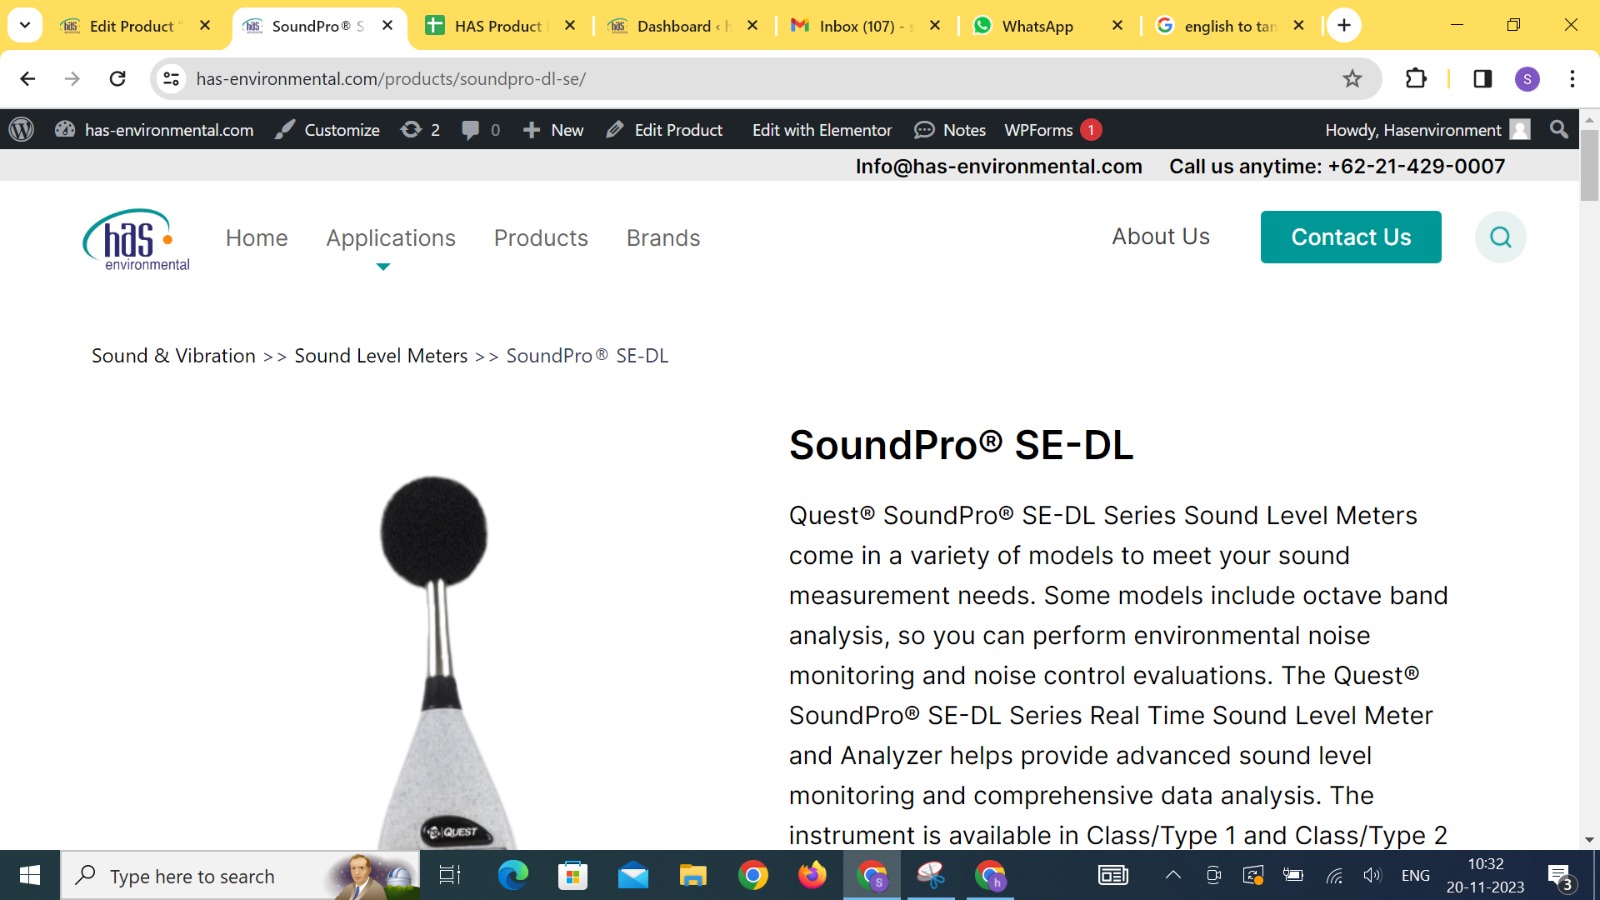This screenshot has height=900, width=1600.
Task: Open the Mail app from taskbar
Action: (633, 876)
